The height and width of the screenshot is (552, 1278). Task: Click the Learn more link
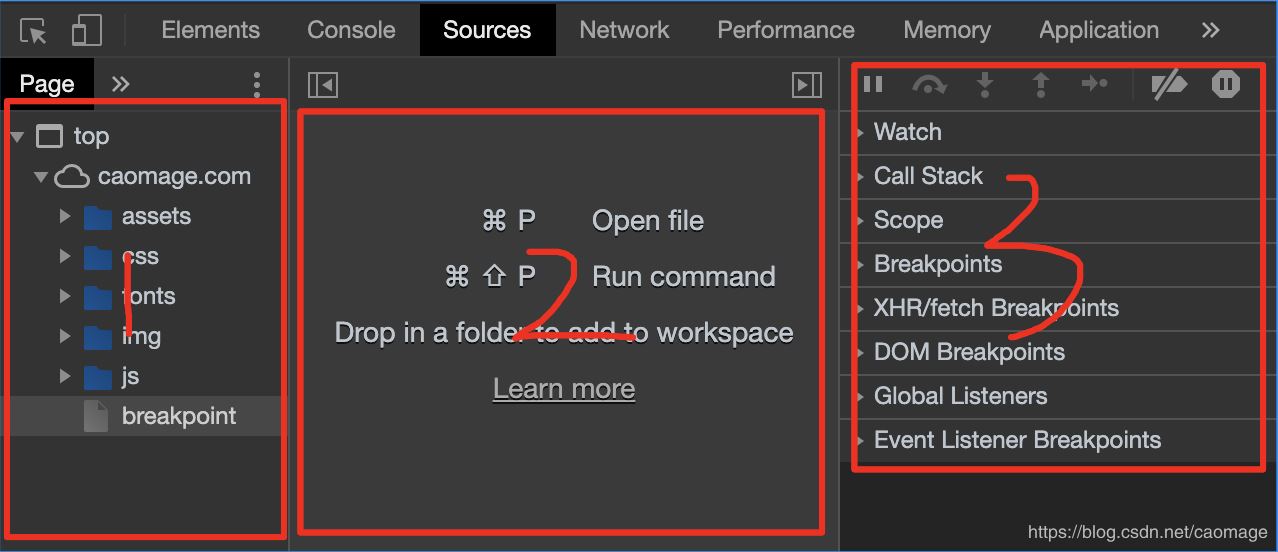(x=564, y=388)
